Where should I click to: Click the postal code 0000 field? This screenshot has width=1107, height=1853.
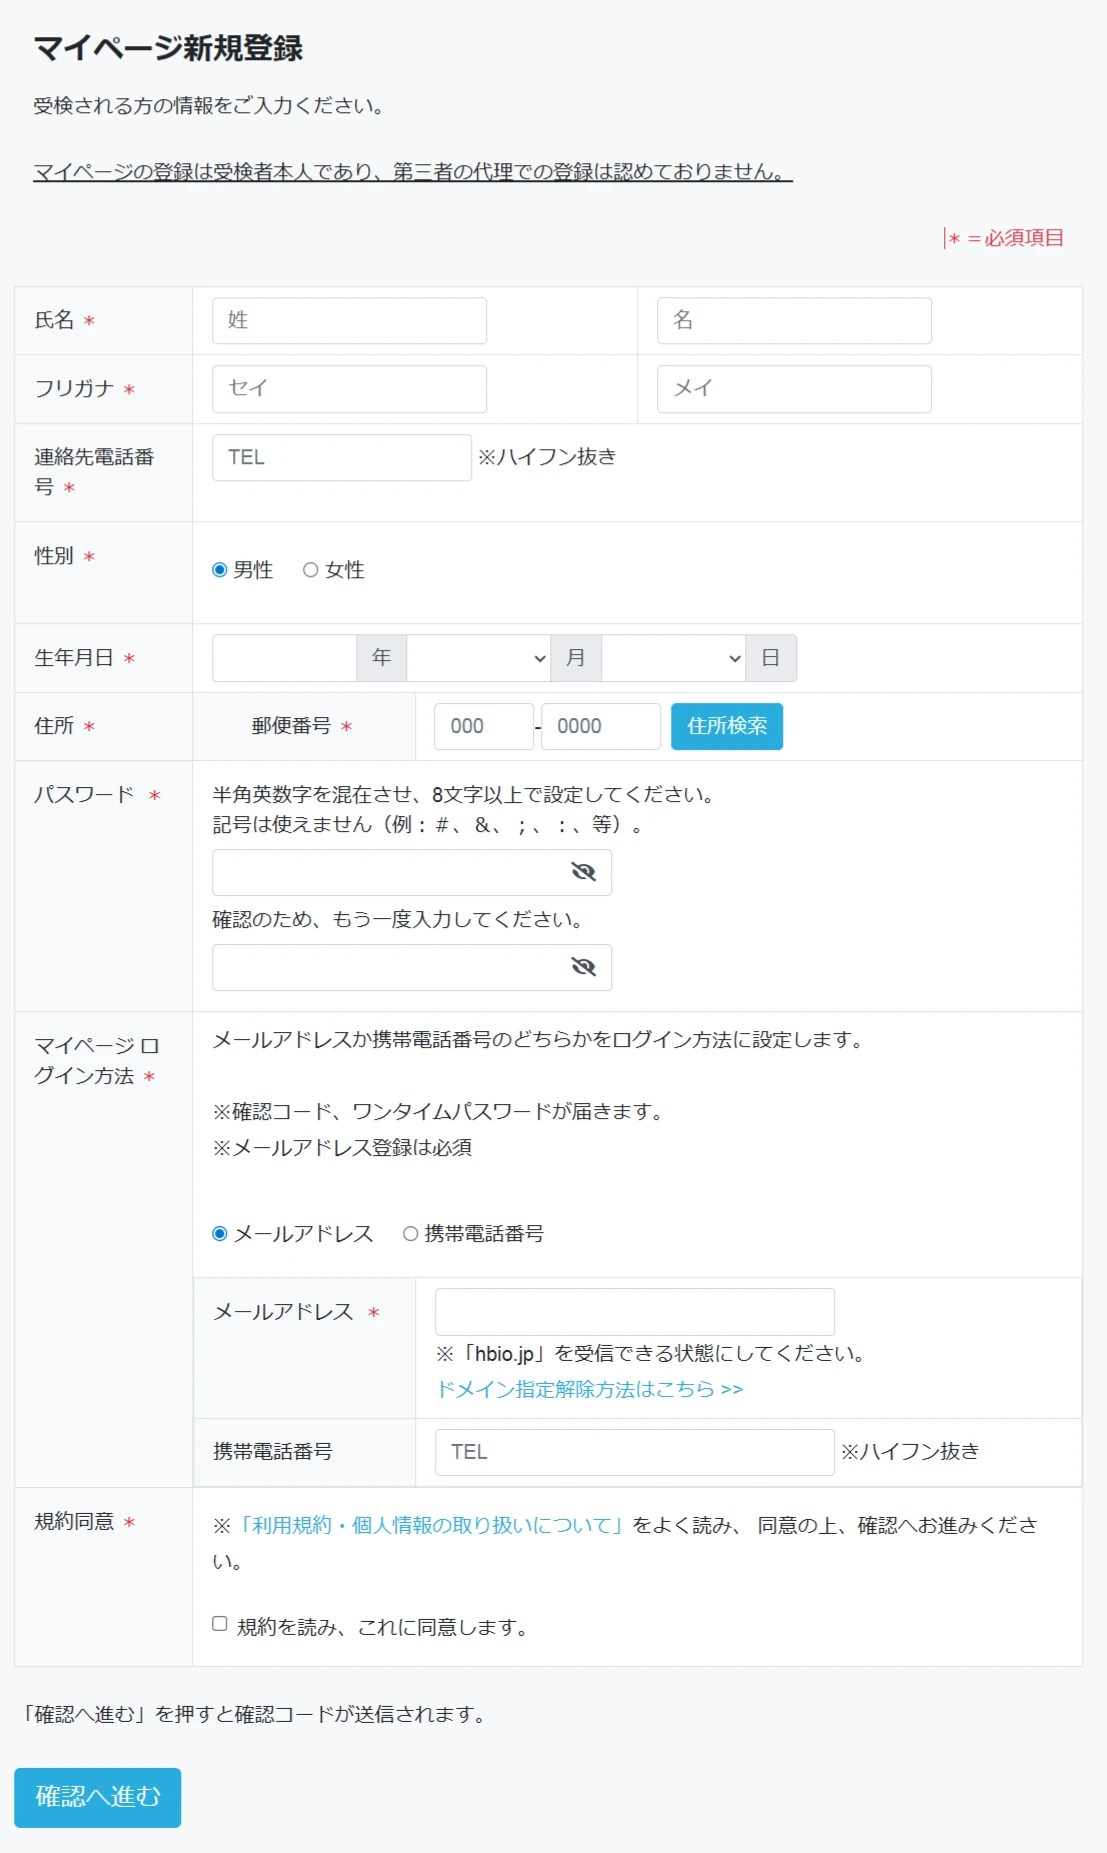click(x=601, y=726)
